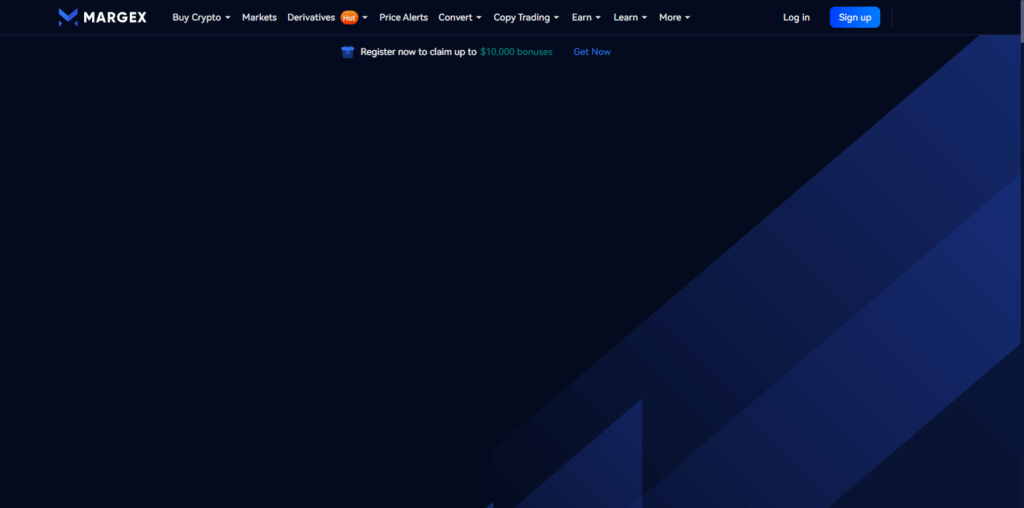The image size is (1024, 508).
Task: Open the Buy Crypto menu label
Action: (x=196, y=17)
